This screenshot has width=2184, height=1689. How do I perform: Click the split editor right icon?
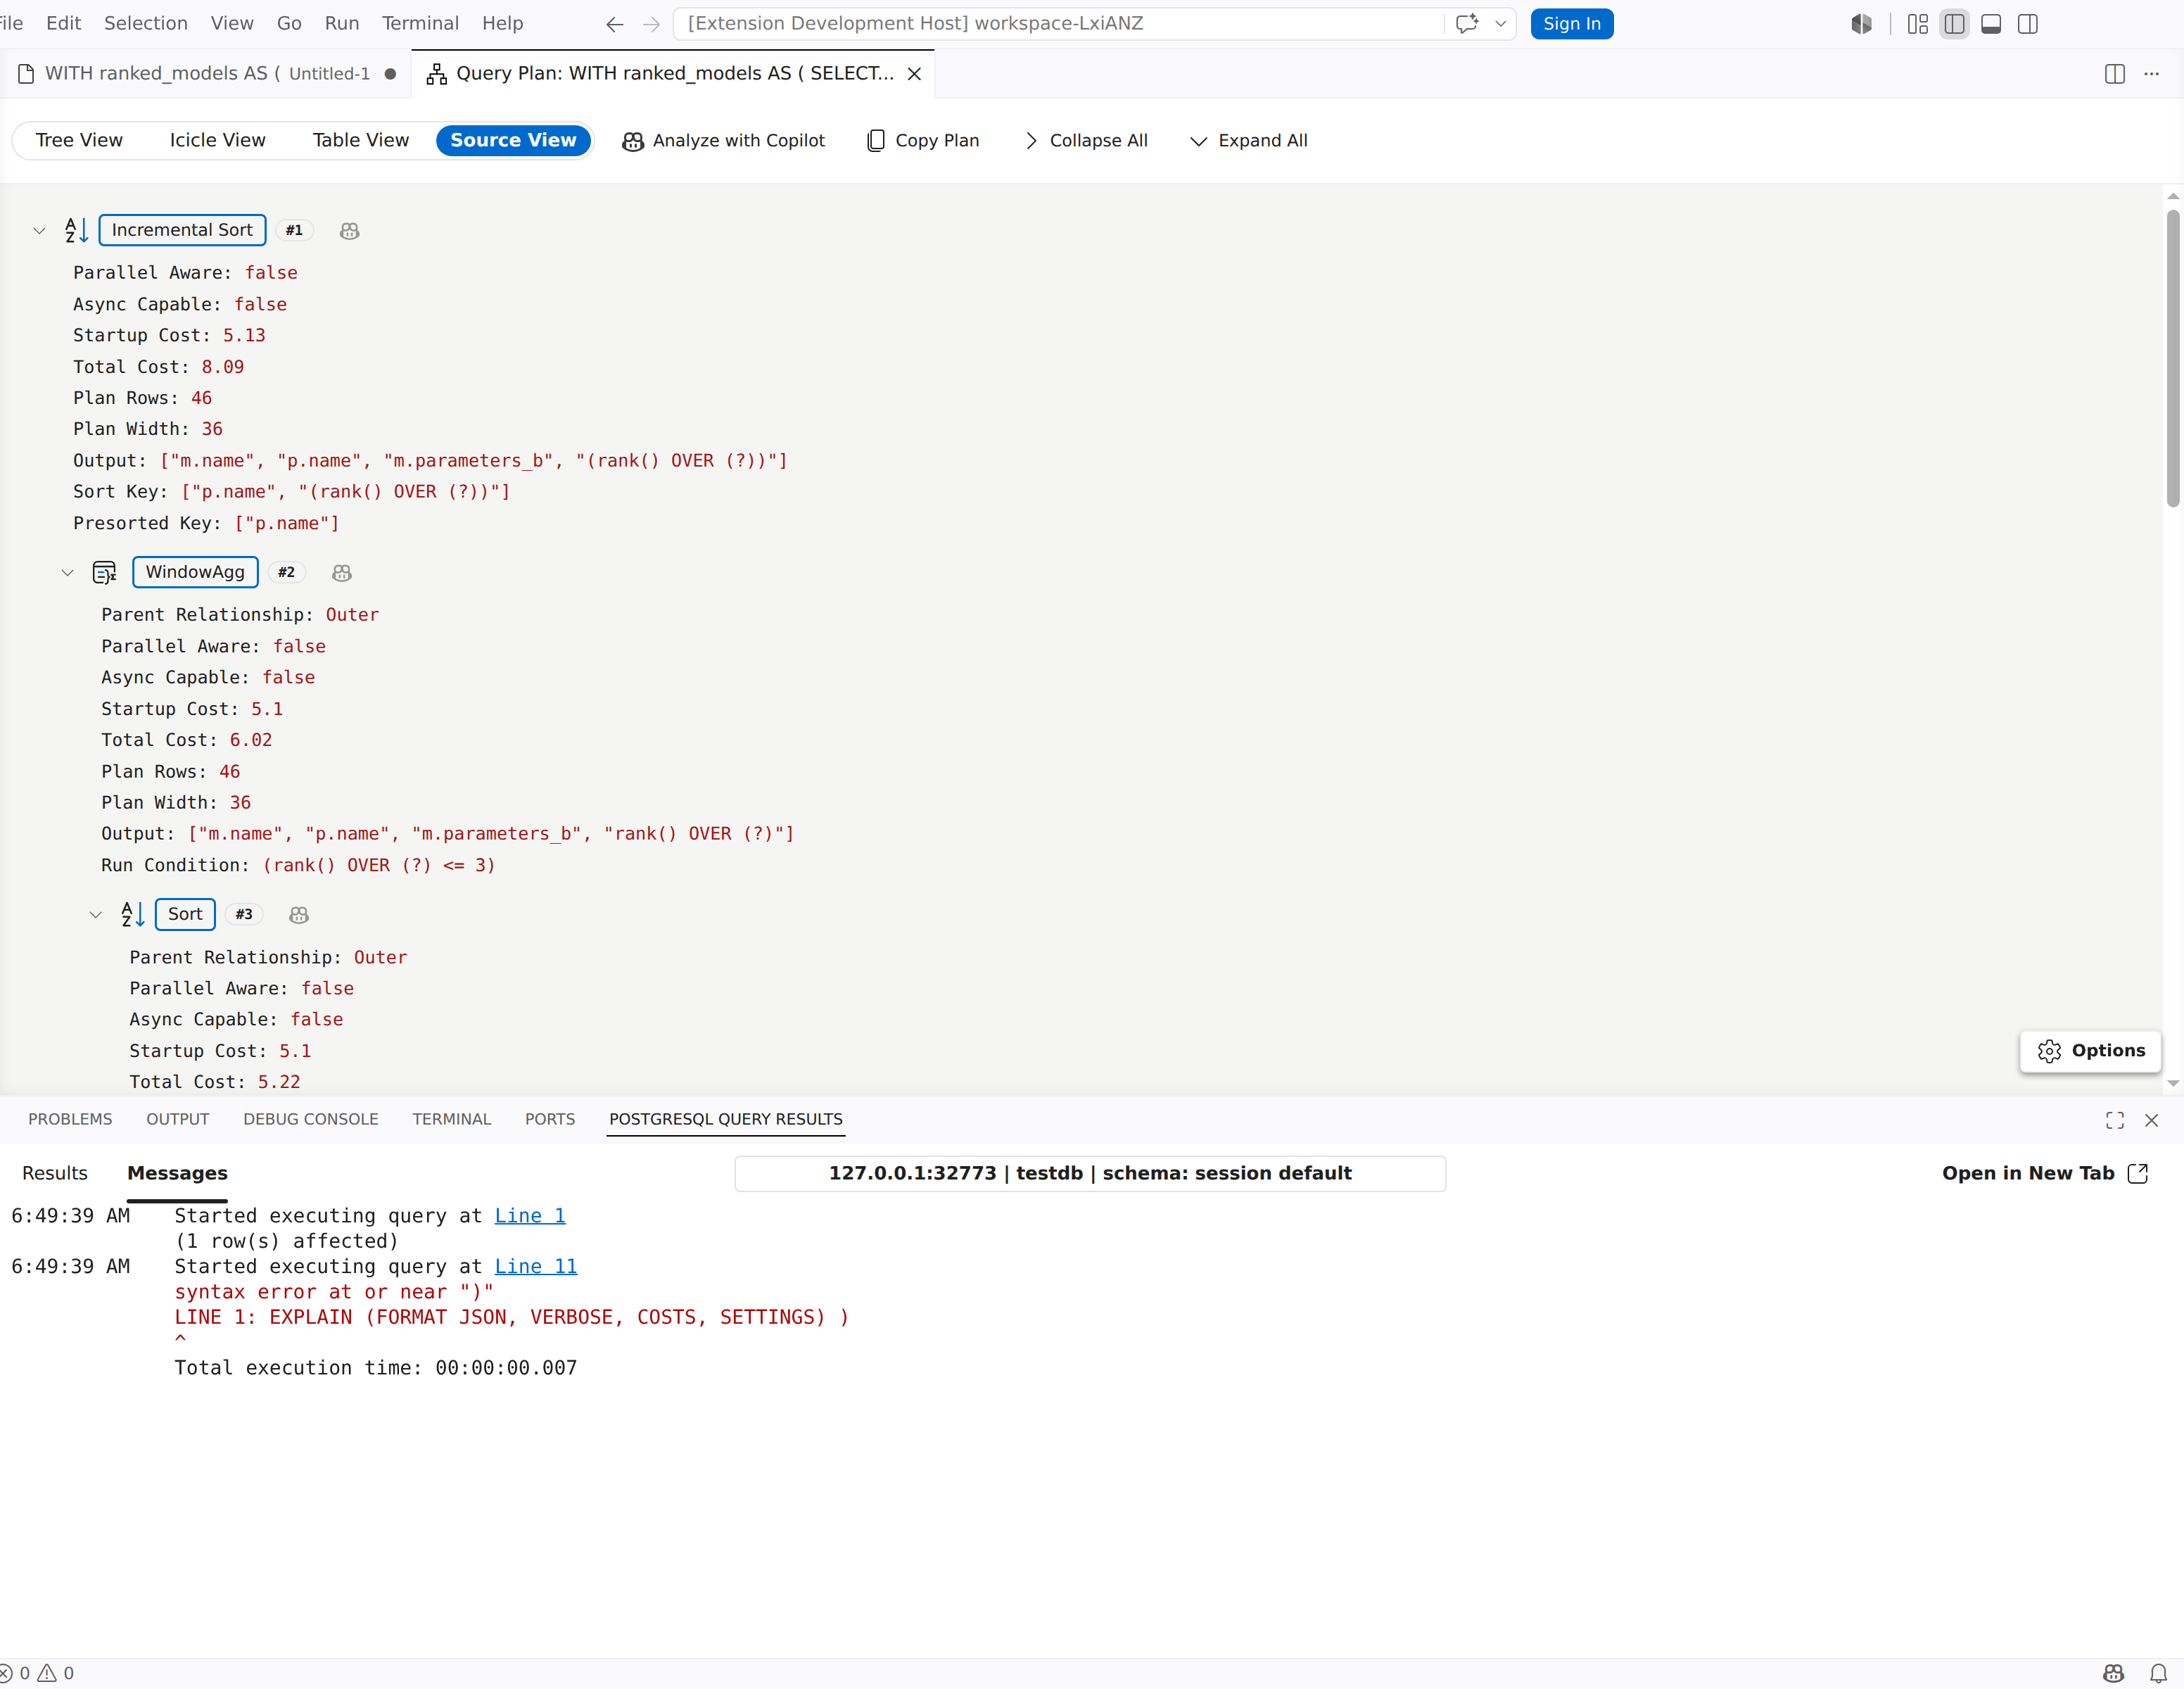(2115, 74)
